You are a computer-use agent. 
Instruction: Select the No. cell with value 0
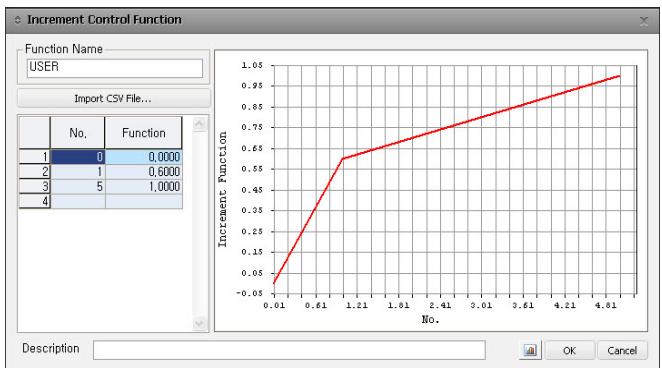coord(78,157)
